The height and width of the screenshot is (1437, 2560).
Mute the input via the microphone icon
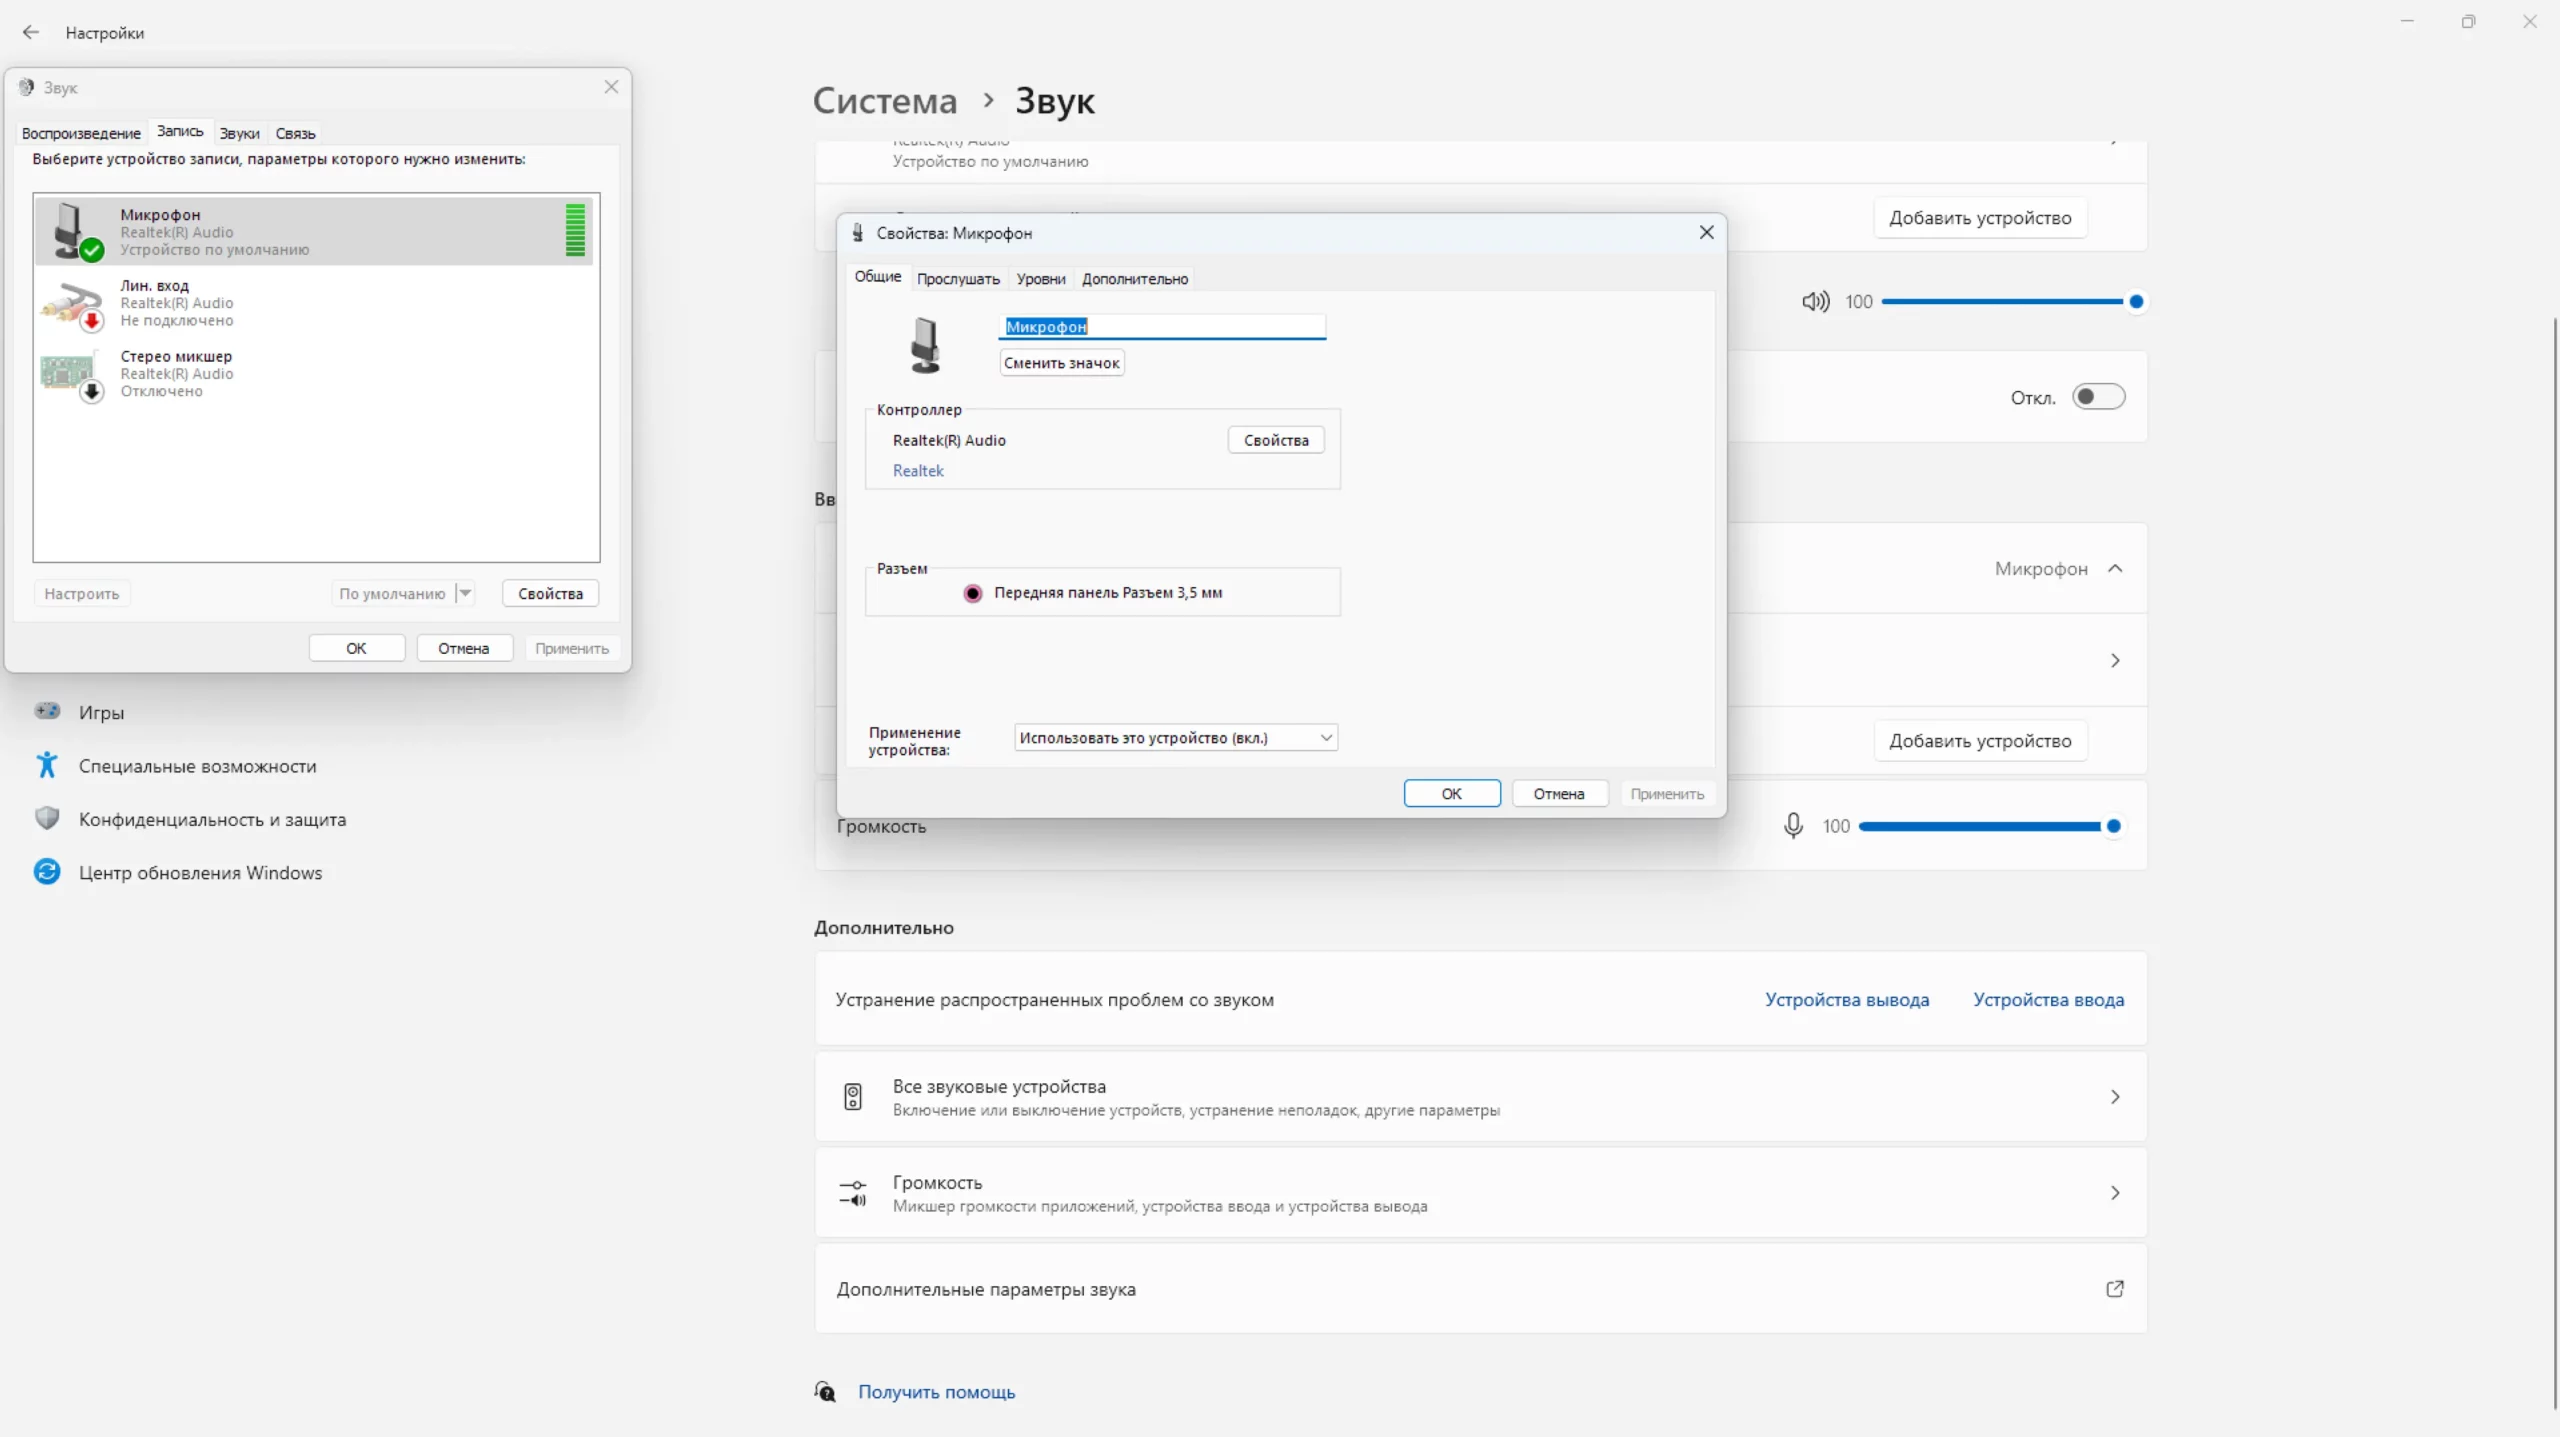[1793, 826]
